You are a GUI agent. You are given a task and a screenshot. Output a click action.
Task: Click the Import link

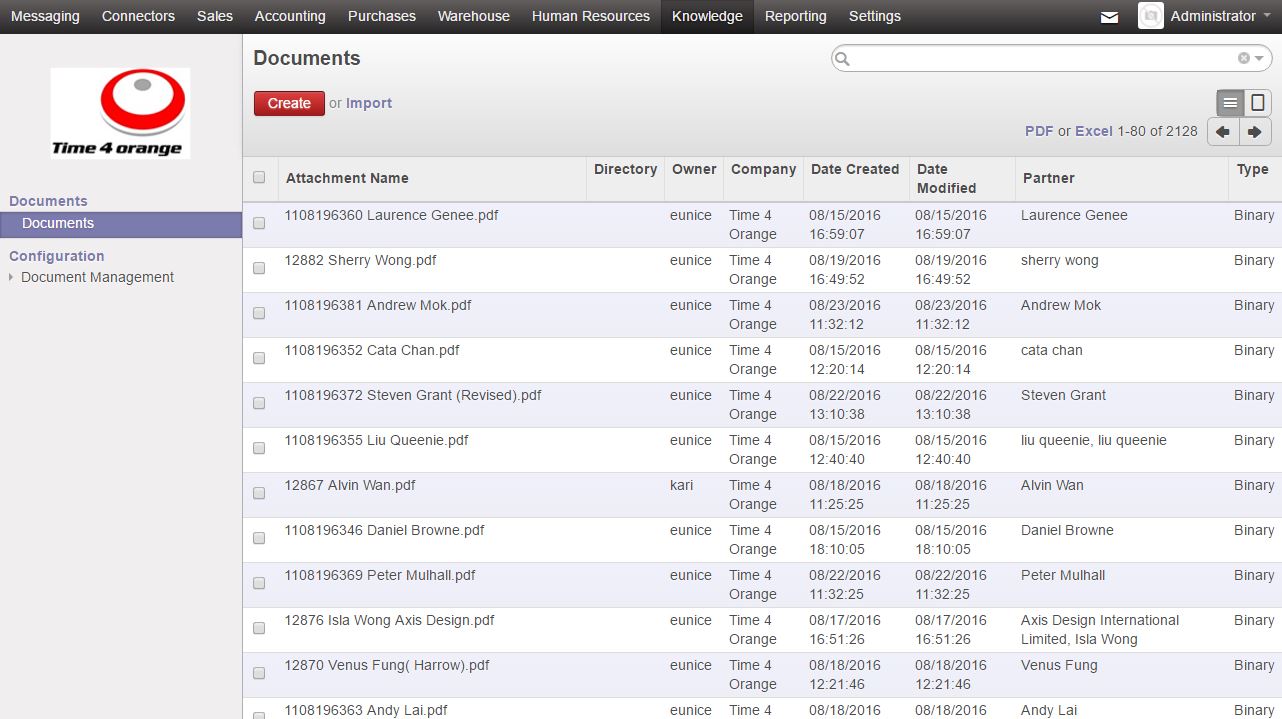[369, 103]
